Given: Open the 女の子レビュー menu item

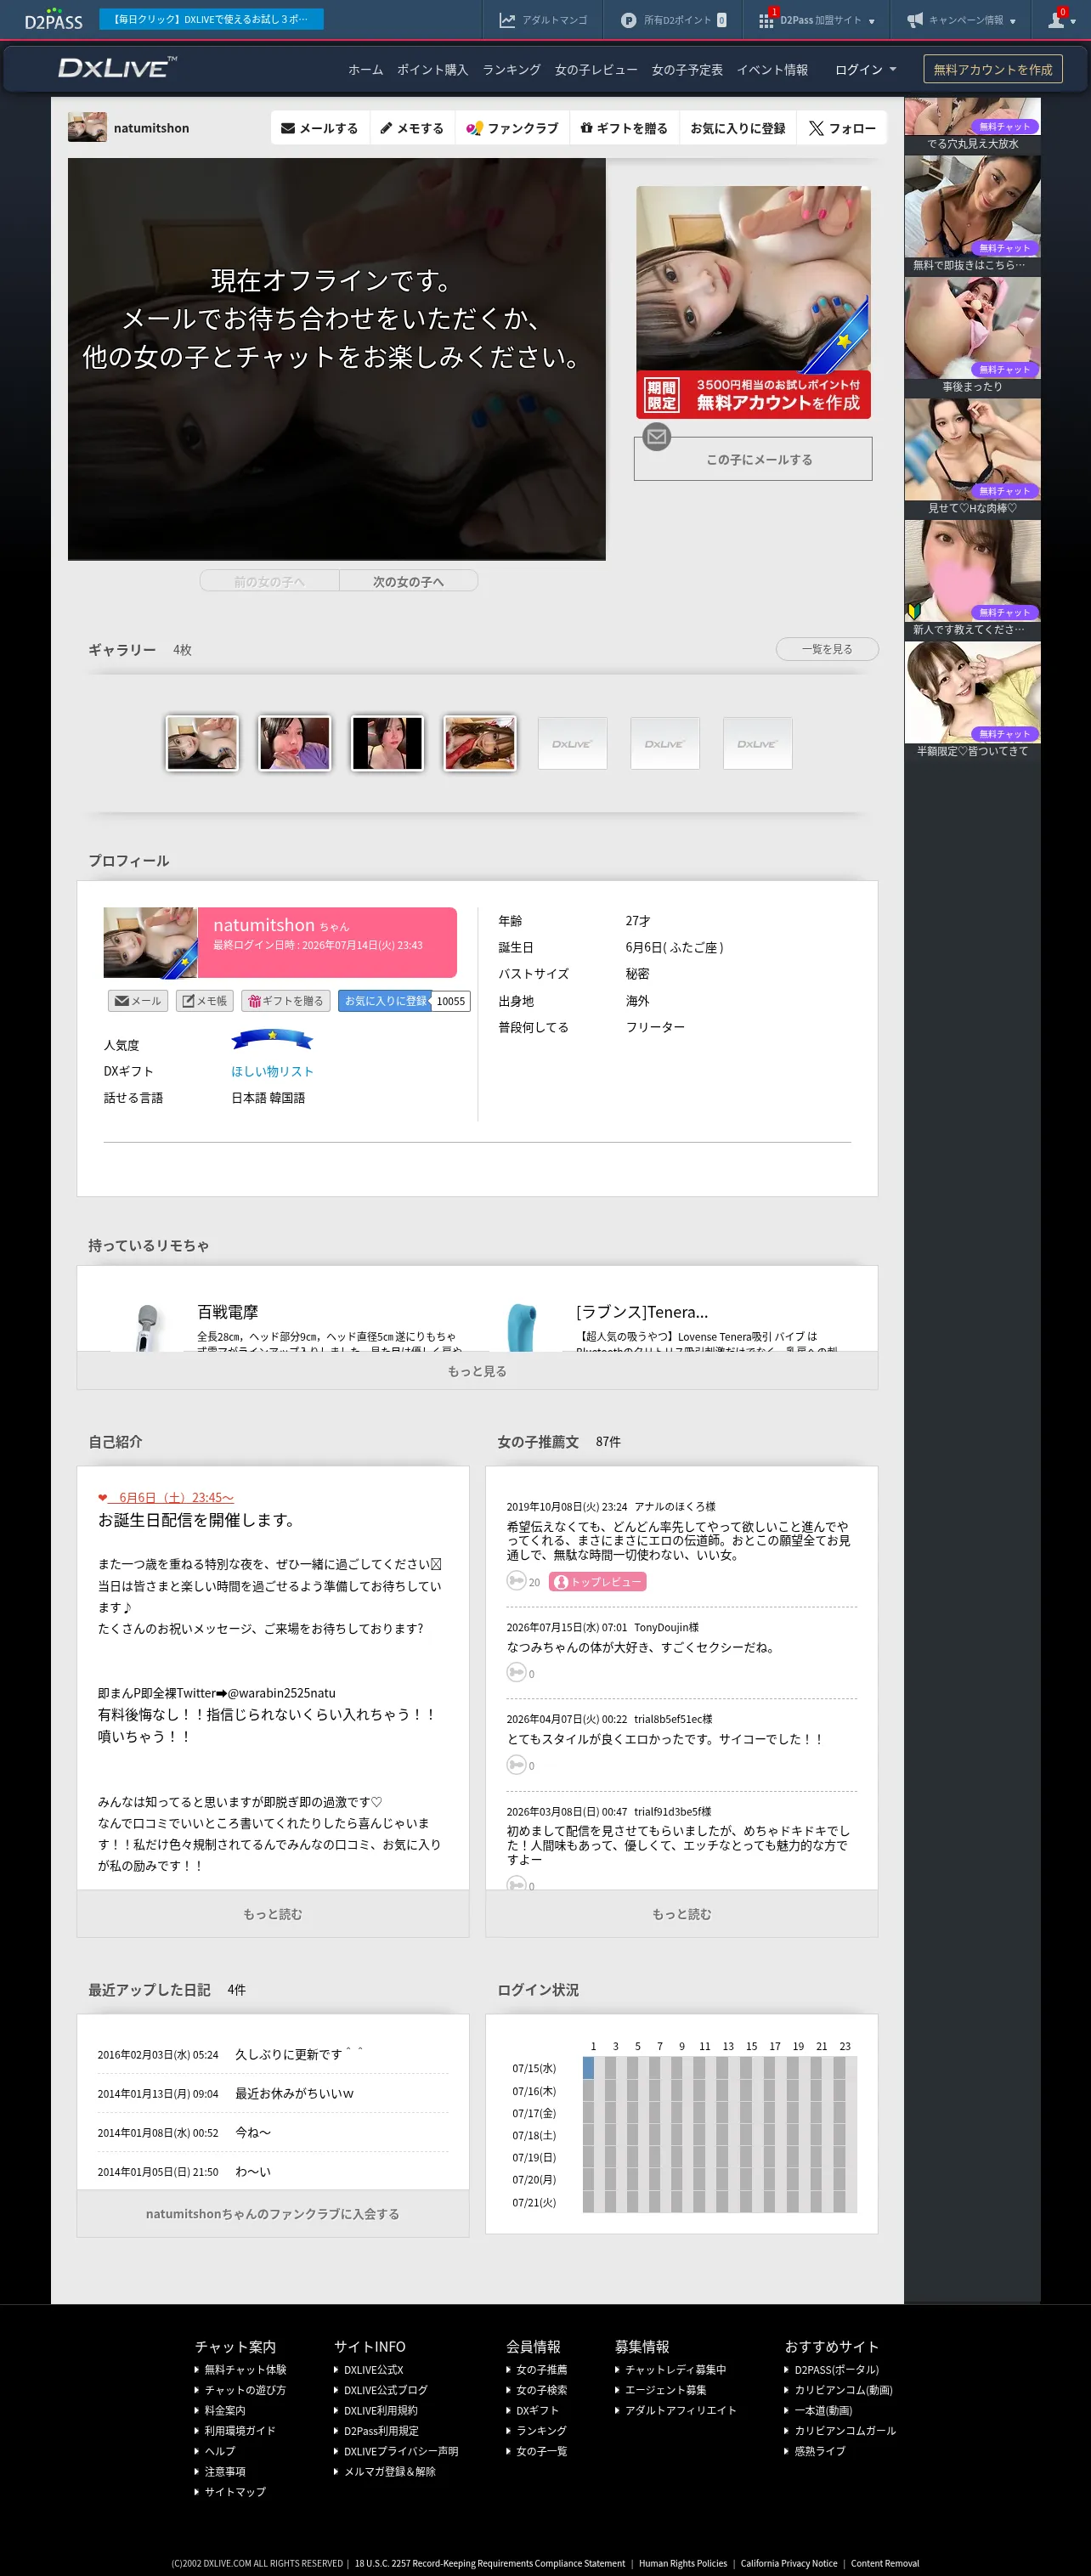Looking at the screenshot, I should coord(596,69).
